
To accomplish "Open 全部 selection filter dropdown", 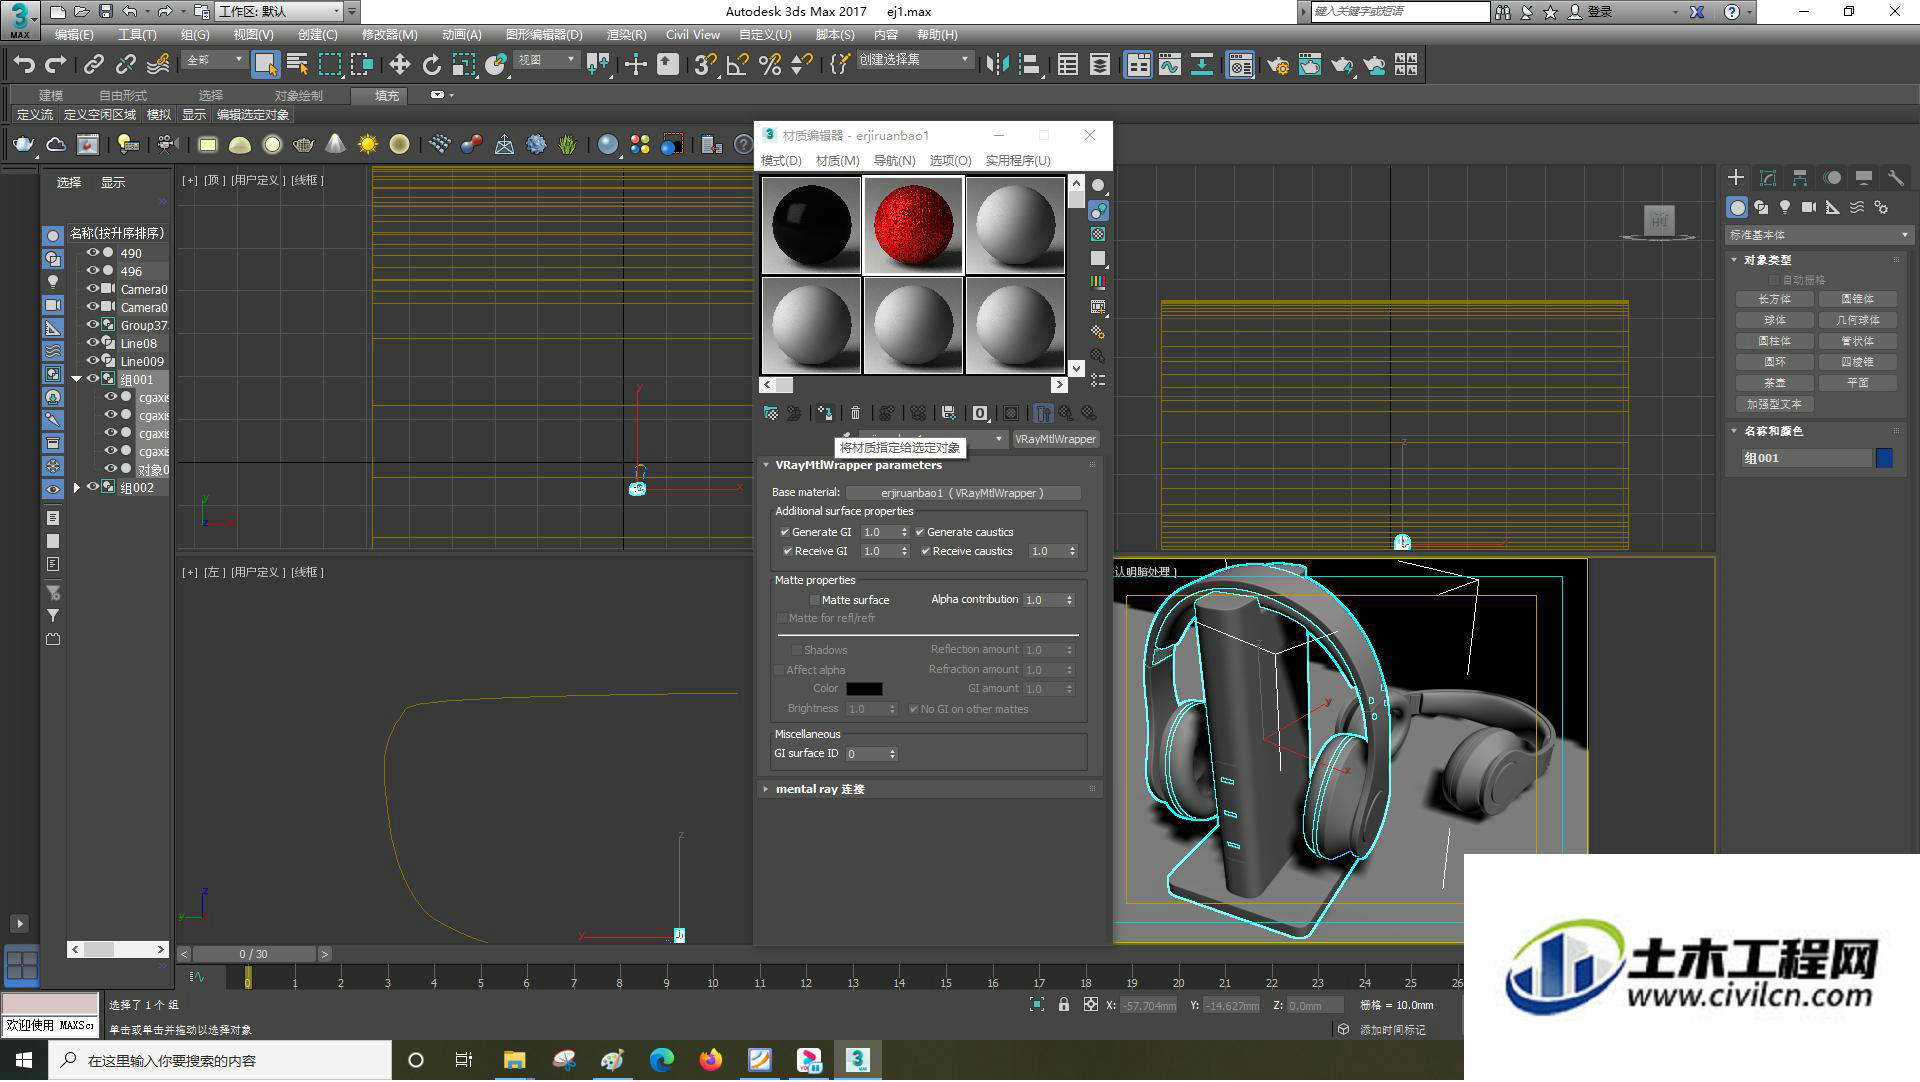I will tap(214, 61).
